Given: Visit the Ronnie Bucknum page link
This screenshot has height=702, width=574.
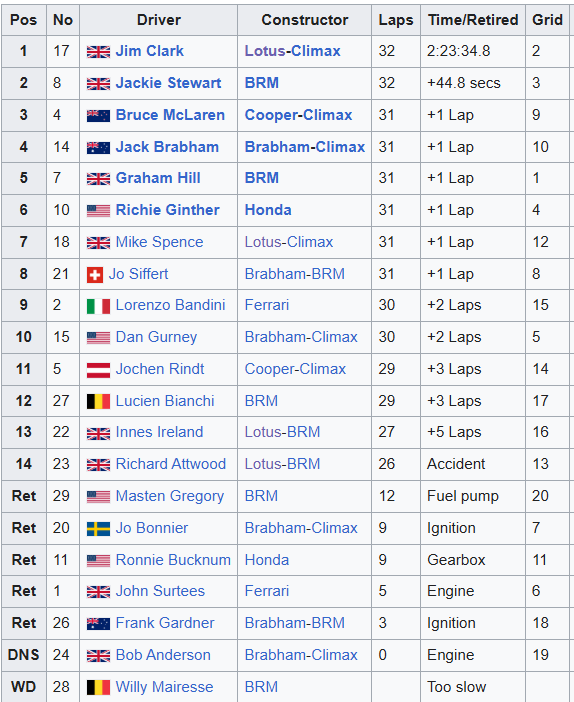Looking at the screenshot, I should click(173, 560).
